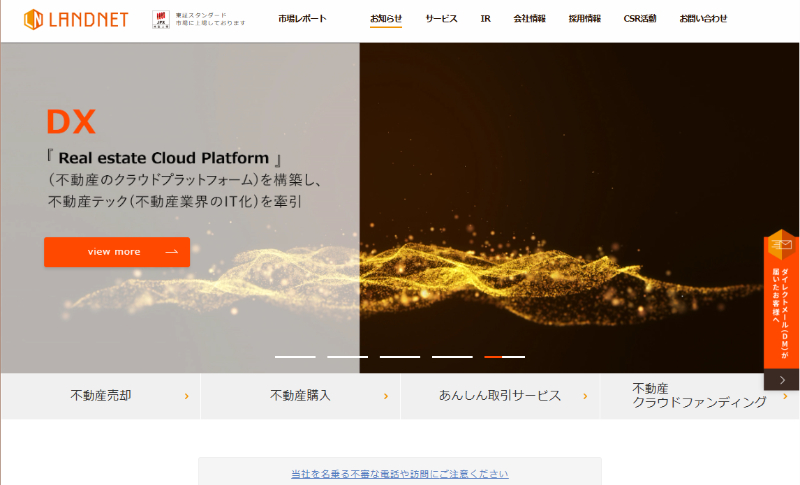Select the first carousel slide indicator
800x485 pixels.
coord(295,357)
